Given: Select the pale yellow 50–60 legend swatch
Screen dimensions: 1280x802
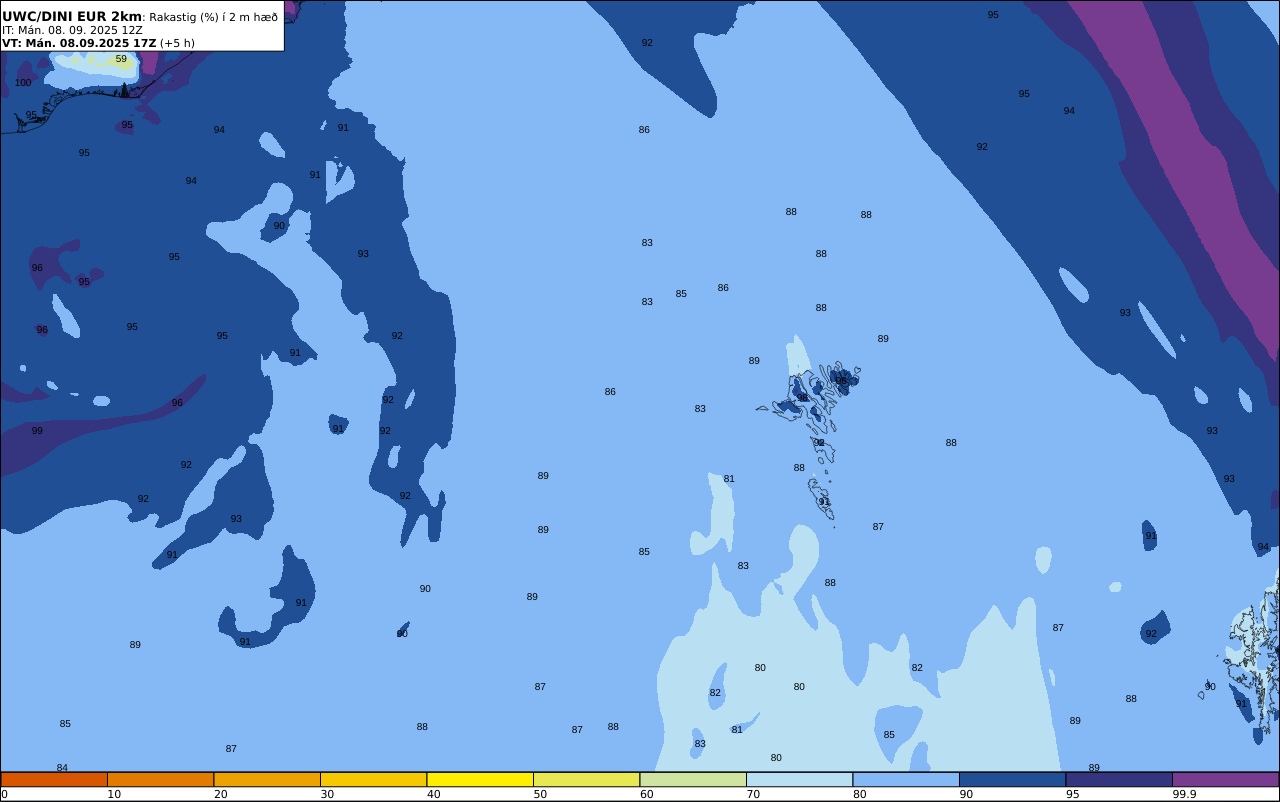Looking at the screenshot, I should [x=586, y=779].
